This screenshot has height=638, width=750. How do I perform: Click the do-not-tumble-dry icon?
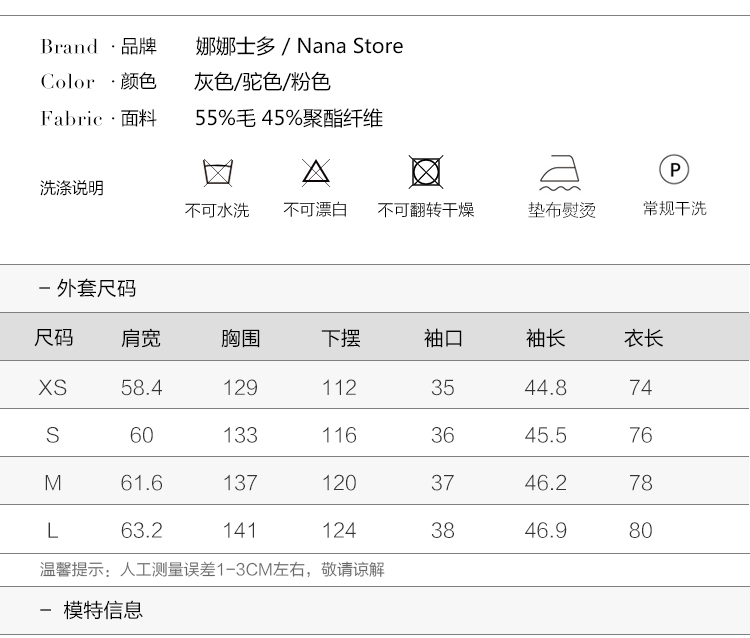[x=426, y=172]
